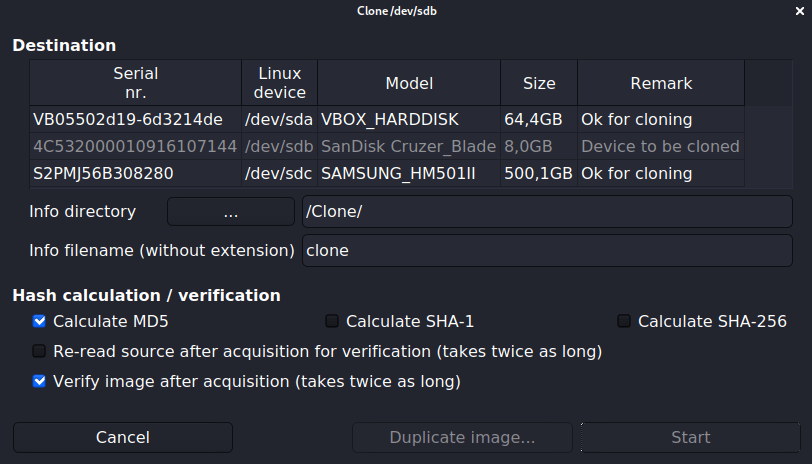
Task: Sort by the Linux device column header
Action: 280,83
